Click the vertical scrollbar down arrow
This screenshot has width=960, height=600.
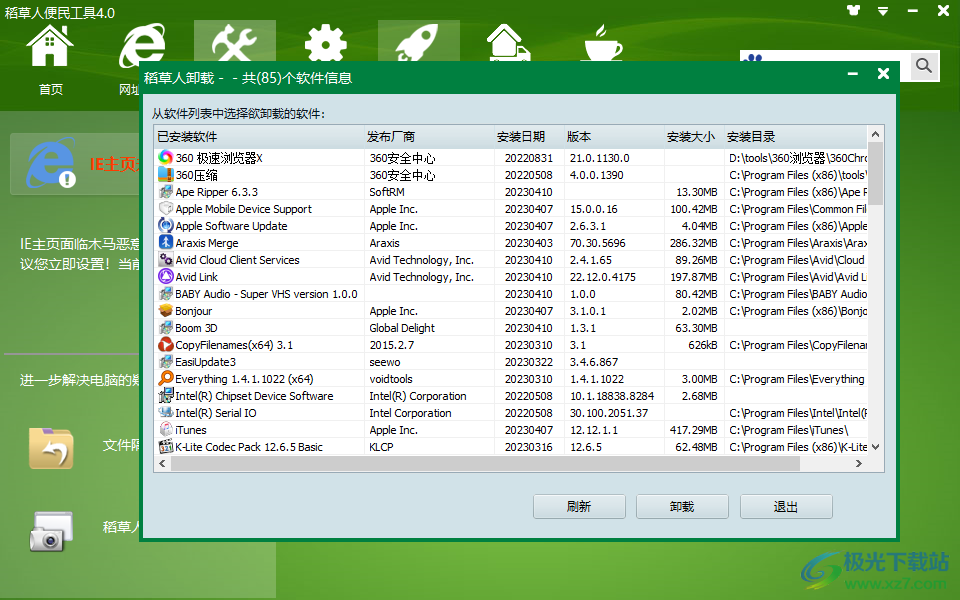click(876, 447)
